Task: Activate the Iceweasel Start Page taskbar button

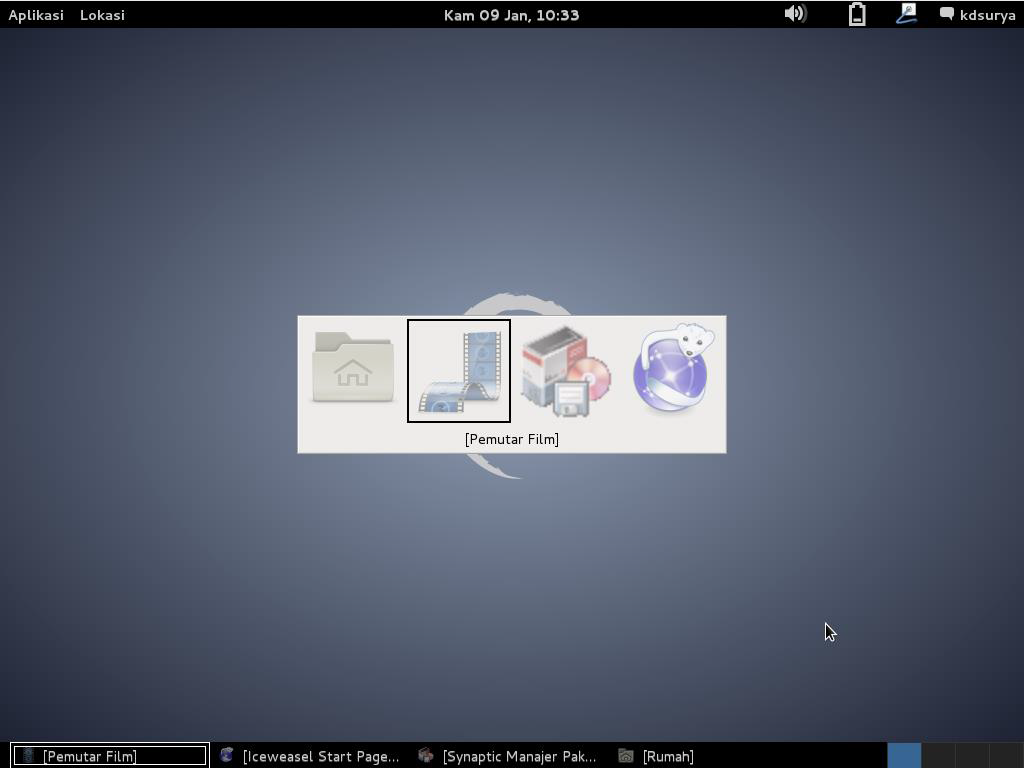Action: point(310,756)
